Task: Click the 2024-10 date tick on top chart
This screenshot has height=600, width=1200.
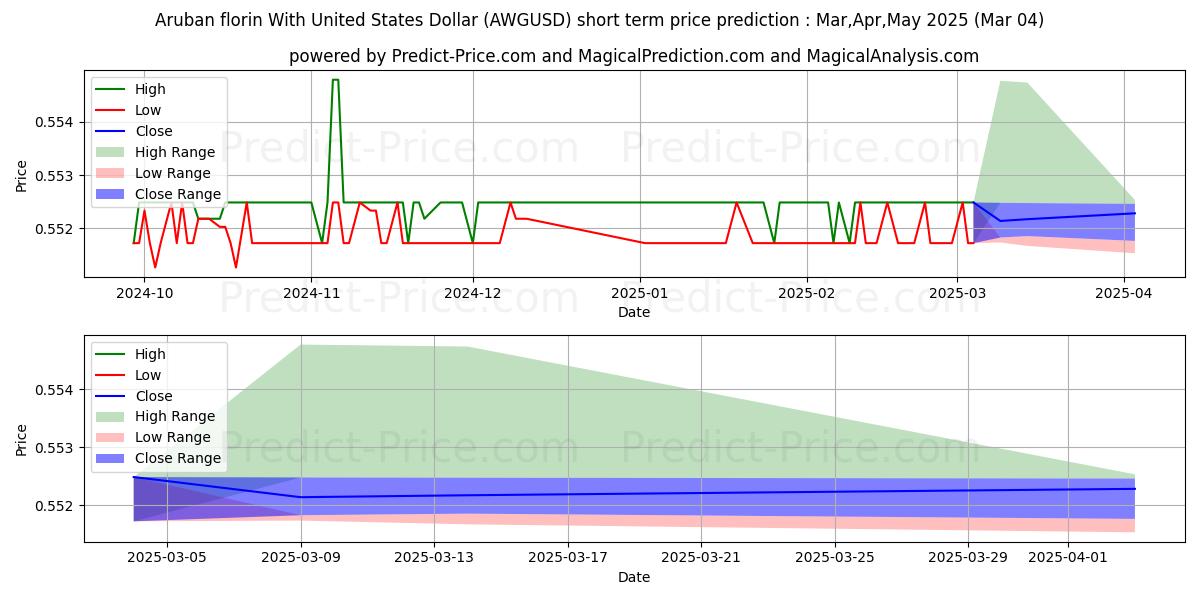Action: pyautogui.click(x=145, y=293)
